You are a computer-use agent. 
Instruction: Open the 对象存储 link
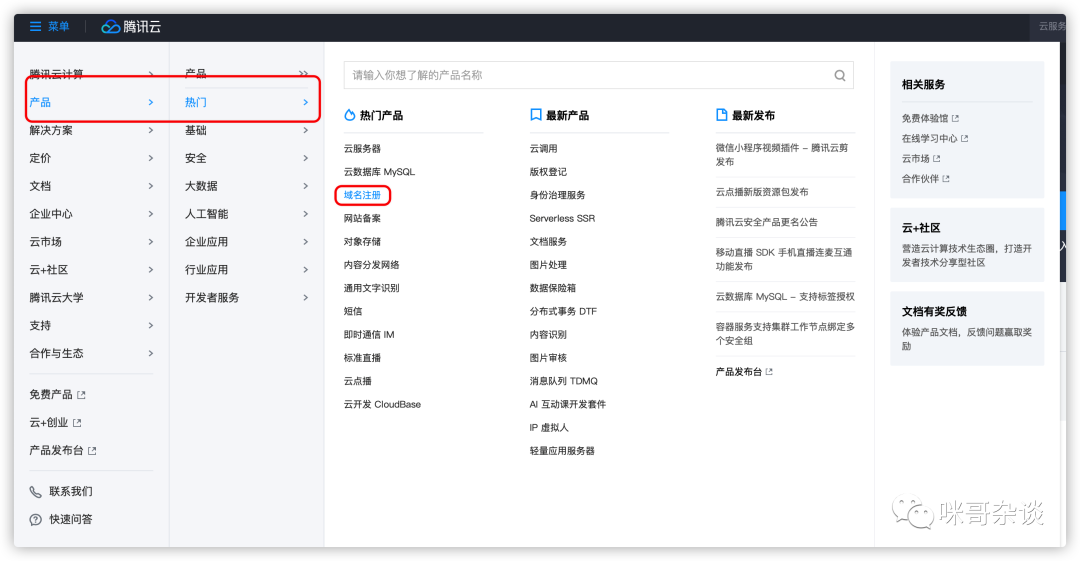coord(362,242)
